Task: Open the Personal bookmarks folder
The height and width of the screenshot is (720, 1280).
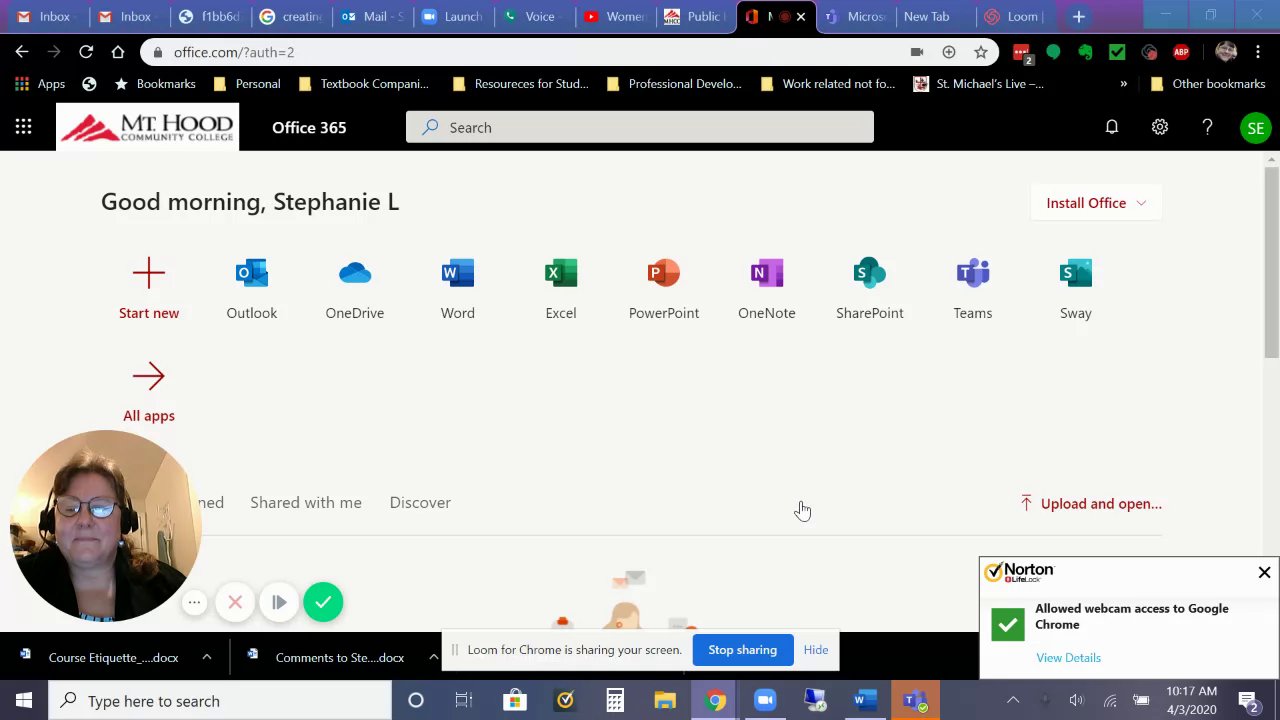Action: pyautogui.click(x=247, y=84)
